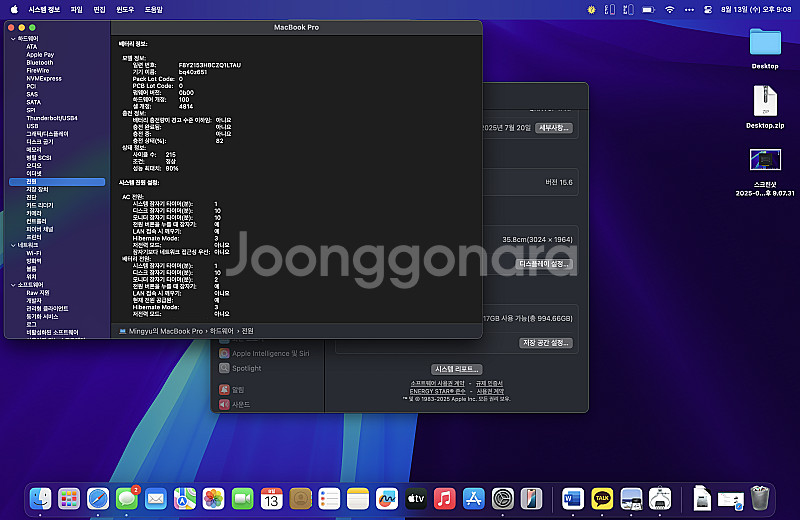The width and height of the screenshot is (800, 520).
Task: Collapse the 네트워크 section in sidebar
Action: 13,245
